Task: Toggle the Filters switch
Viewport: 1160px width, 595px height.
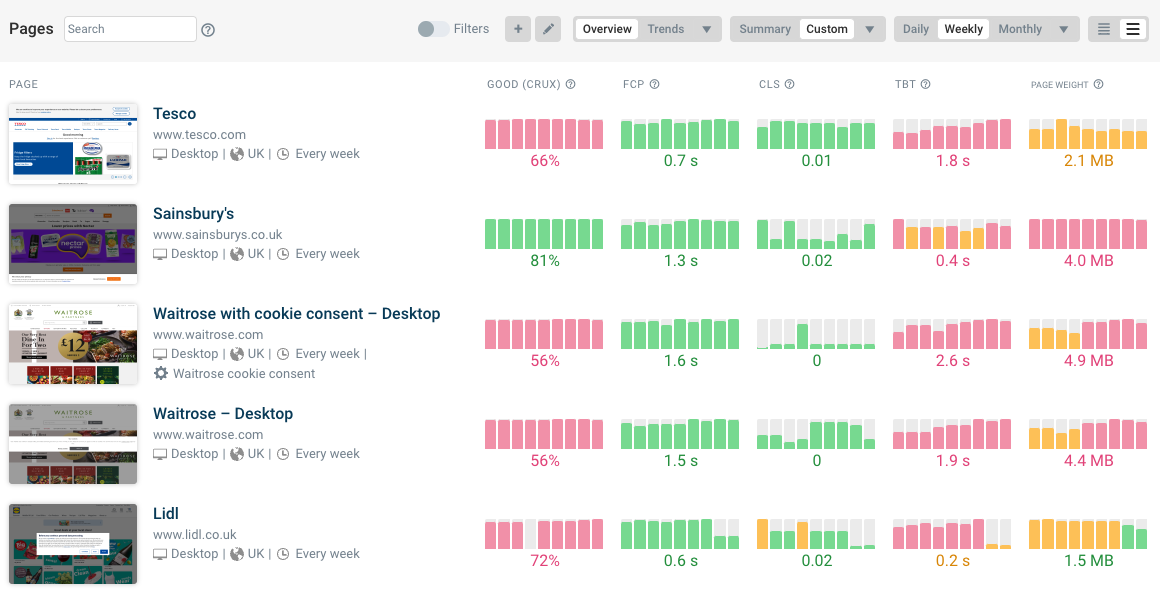Action: click(x=433, y=29)
